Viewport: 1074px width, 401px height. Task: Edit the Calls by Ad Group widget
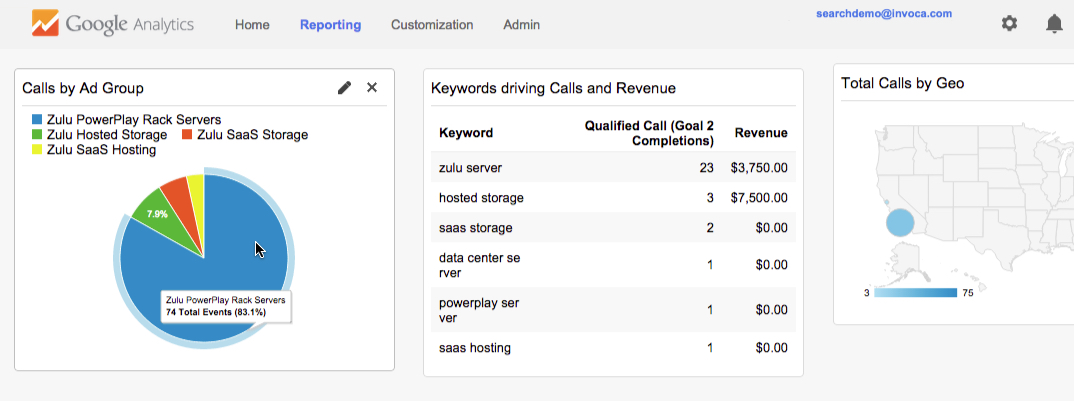(345, 87)
